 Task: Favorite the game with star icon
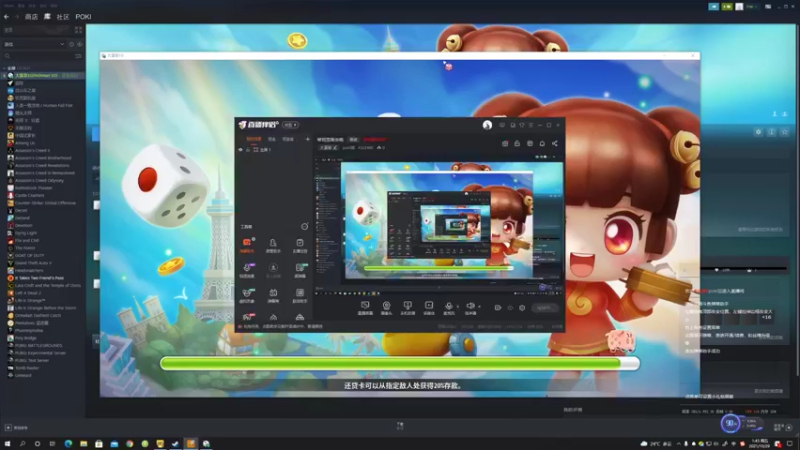pos(785,132)
